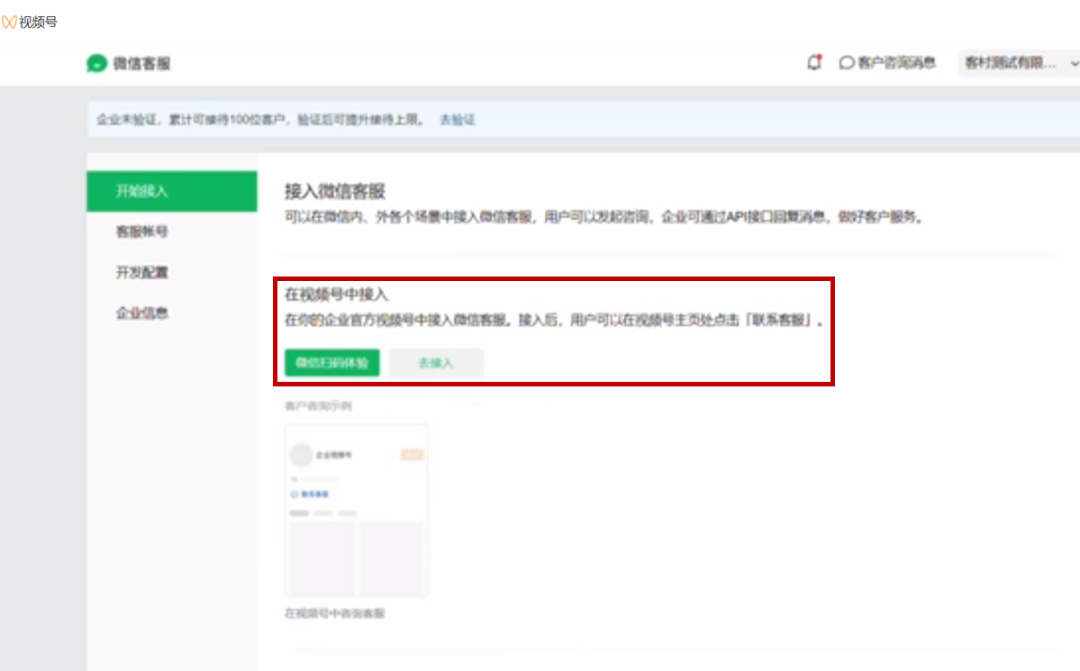The height and width of the screenshot is (671, 1080).
Task: Click the 去接入 button
Action: pos(436,362)
